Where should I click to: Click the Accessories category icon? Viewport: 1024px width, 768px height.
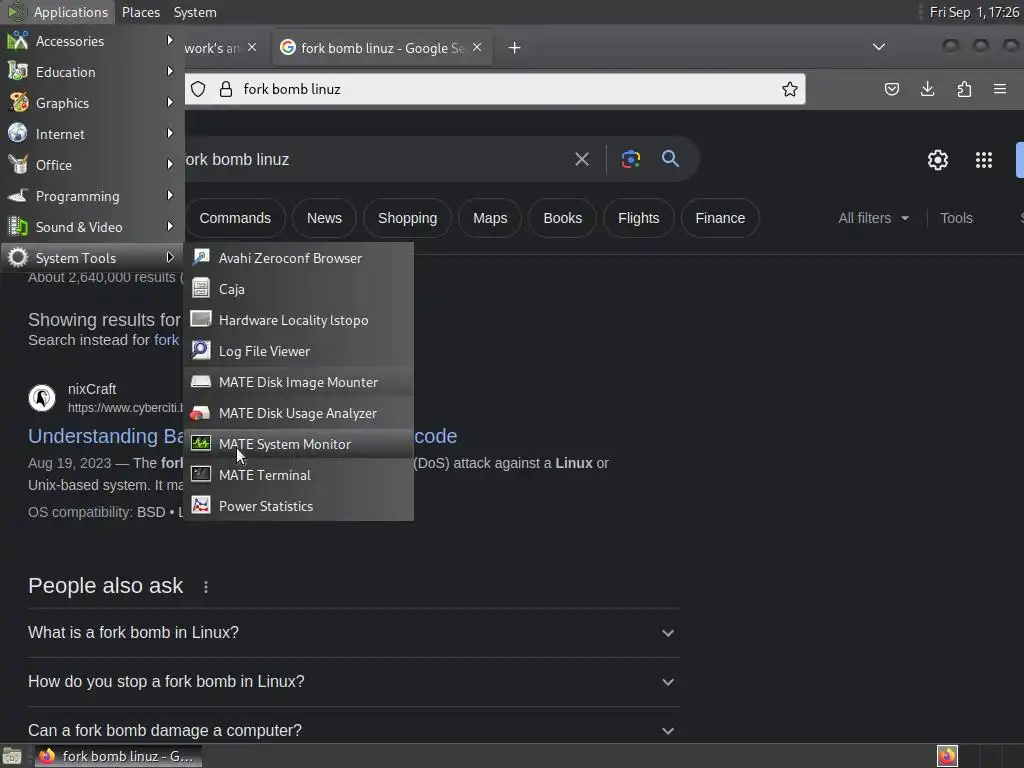tap(18, 40)
